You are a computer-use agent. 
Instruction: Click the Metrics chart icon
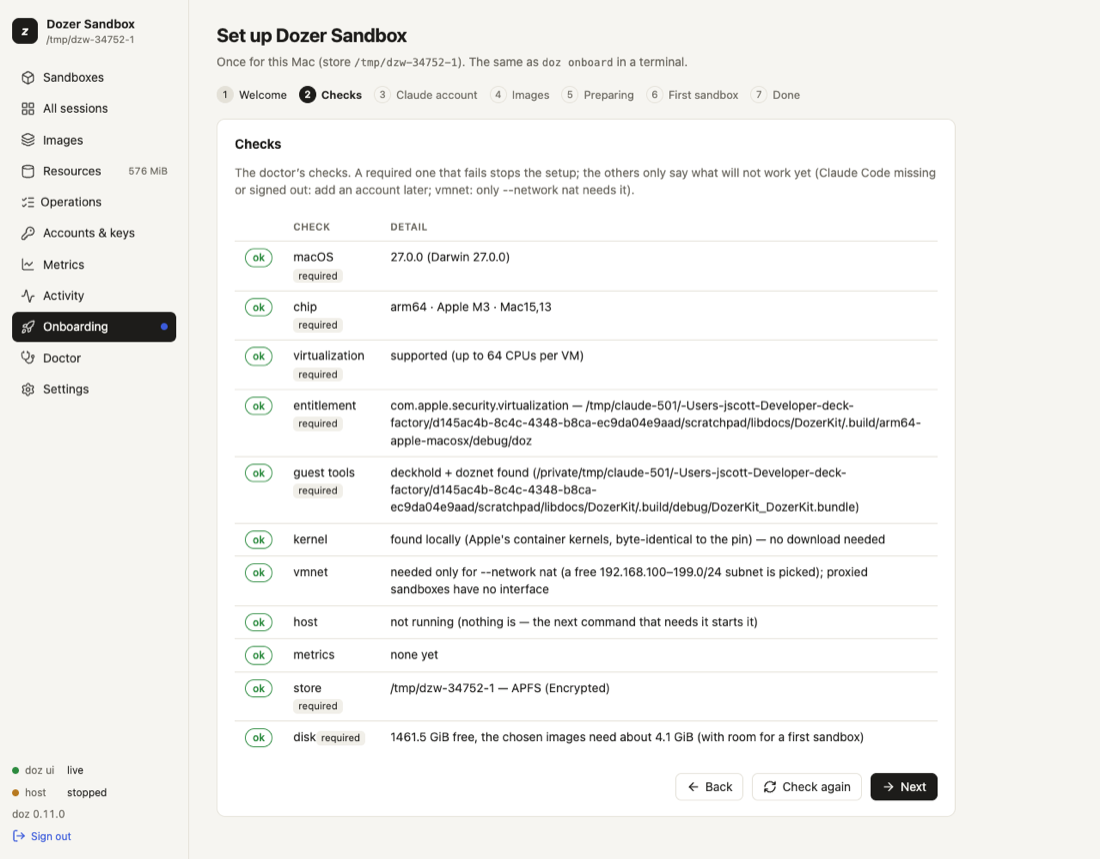tap(28, 265)
